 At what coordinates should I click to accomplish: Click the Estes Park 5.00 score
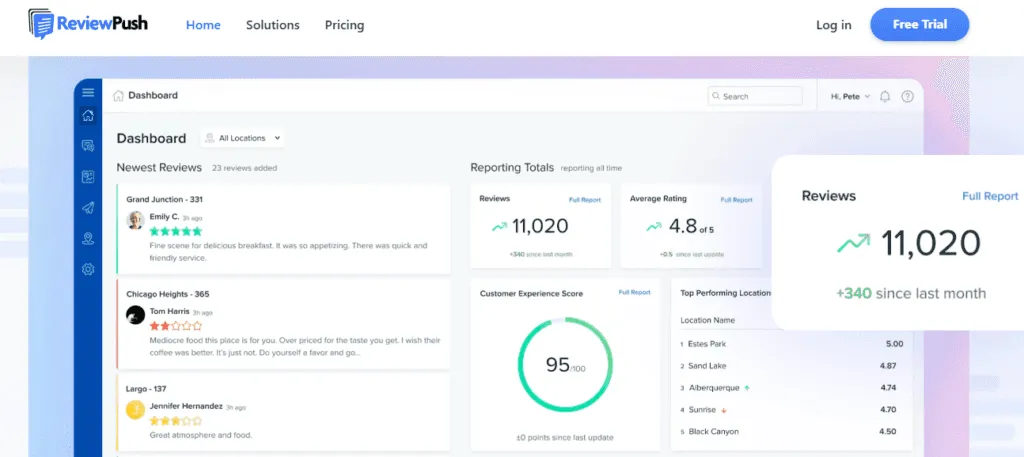coord(895,343)
